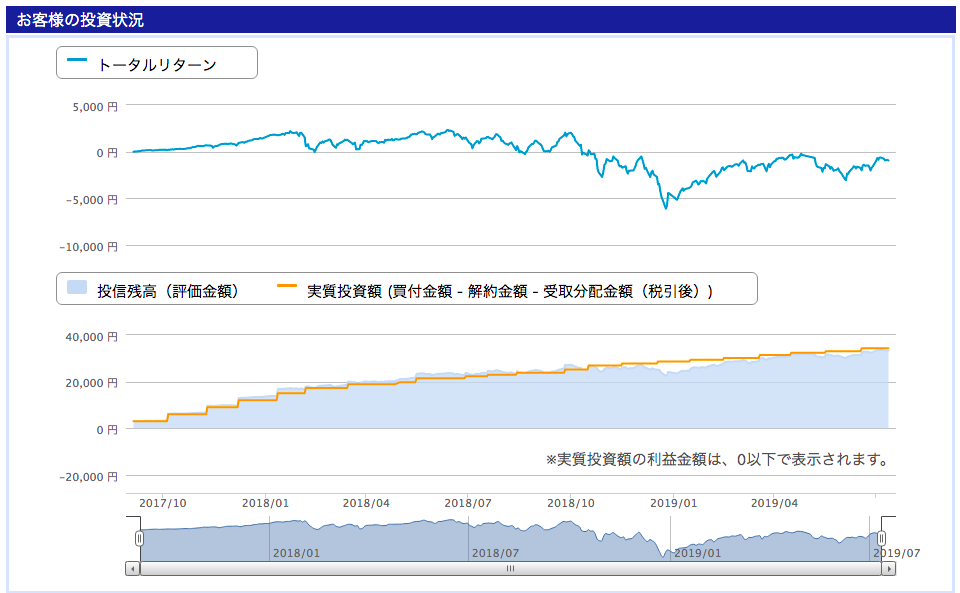Click the 20,000 円 axis label

point(92,383)
